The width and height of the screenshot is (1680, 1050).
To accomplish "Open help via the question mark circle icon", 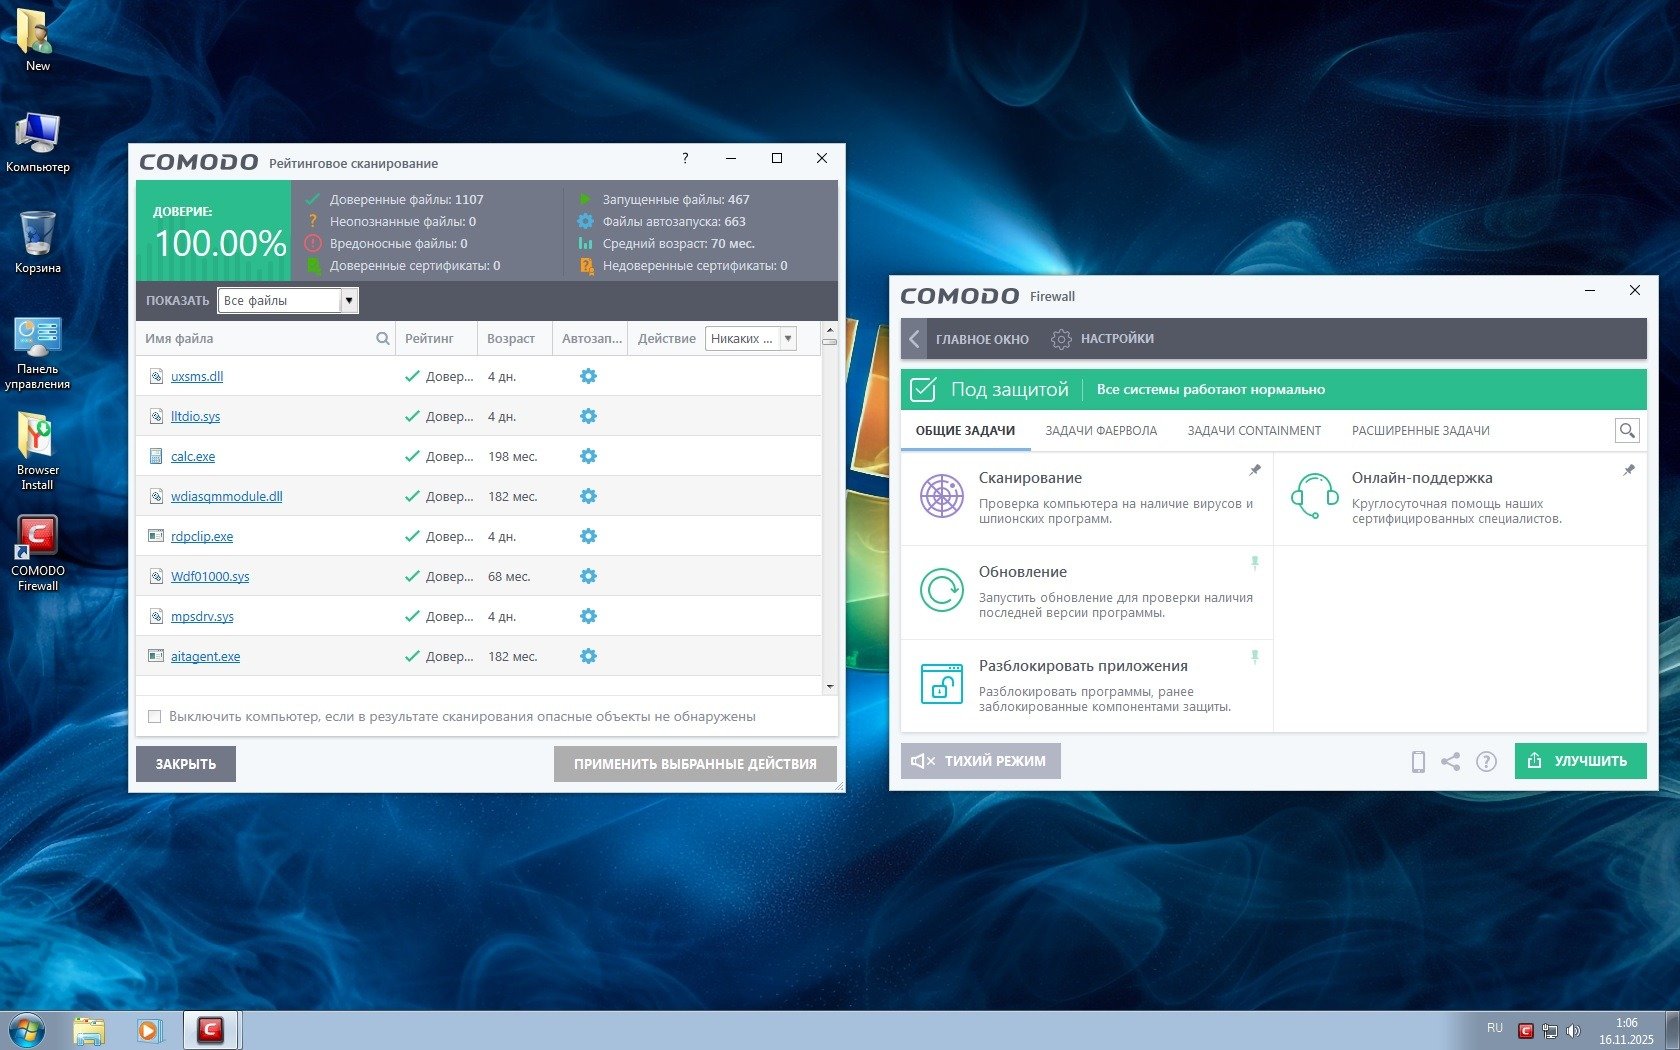I will [x=1487, y=762].
